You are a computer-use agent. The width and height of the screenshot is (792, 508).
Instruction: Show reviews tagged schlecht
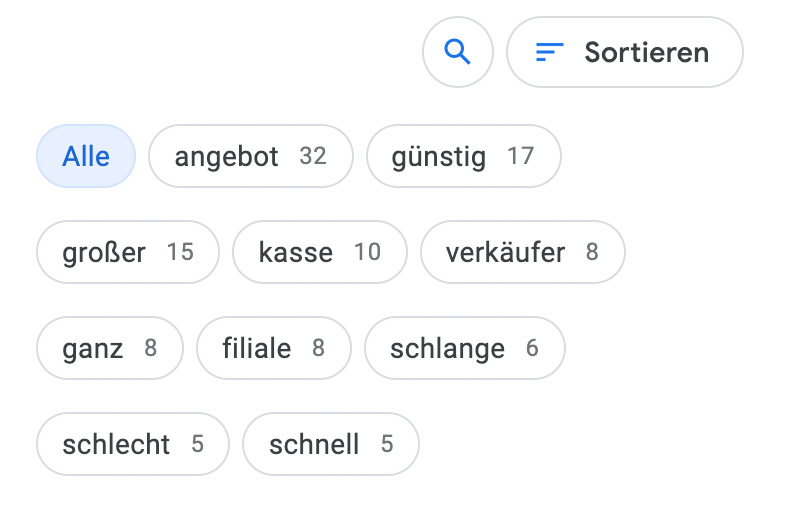[132, 444]
